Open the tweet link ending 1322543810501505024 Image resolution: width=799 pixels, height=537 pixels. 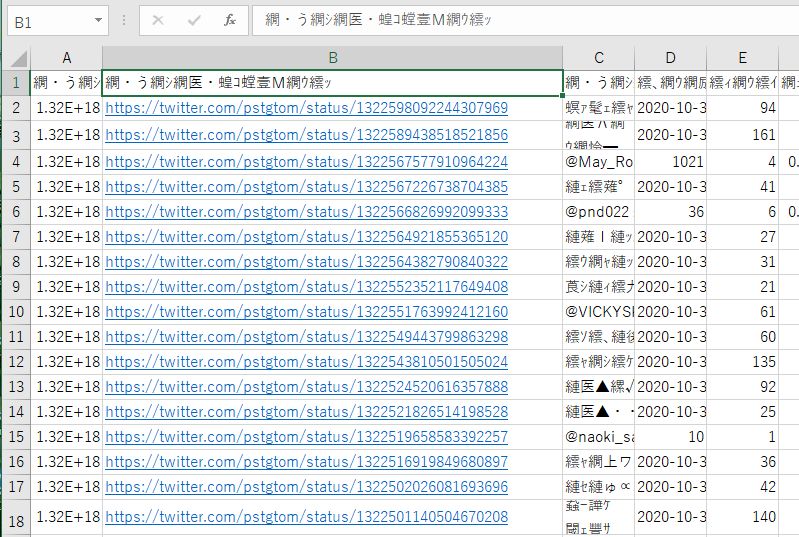click(307, 362)
